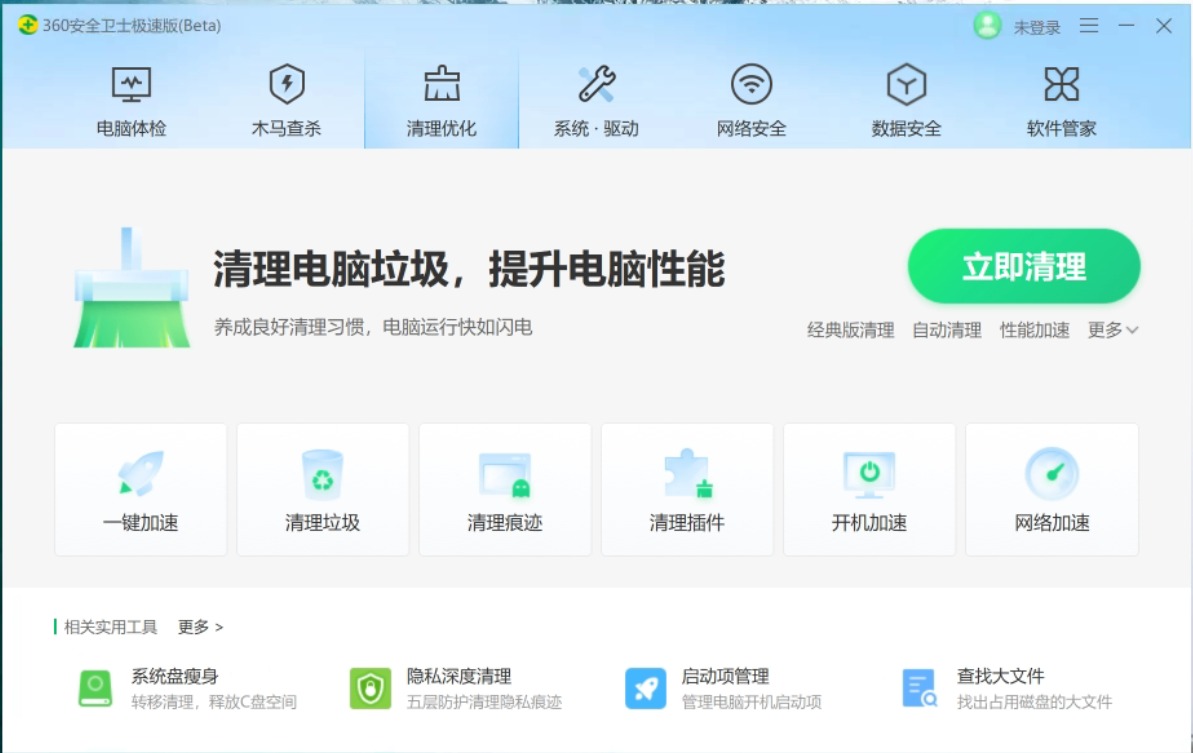
Task: Switch to the 数据安全 tab label
Action: coord(906,129)
